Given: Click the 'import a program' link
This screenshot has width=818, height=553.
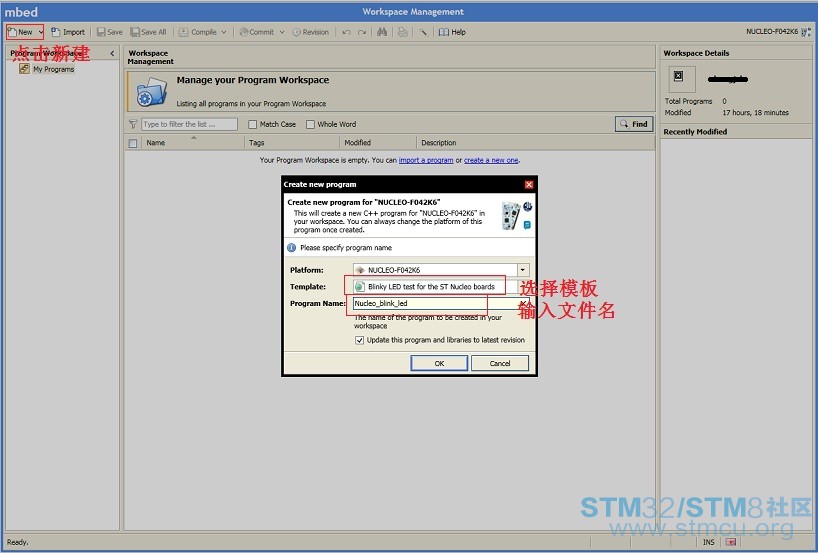Looking at the screenshot, I should [x=426, y=160].
